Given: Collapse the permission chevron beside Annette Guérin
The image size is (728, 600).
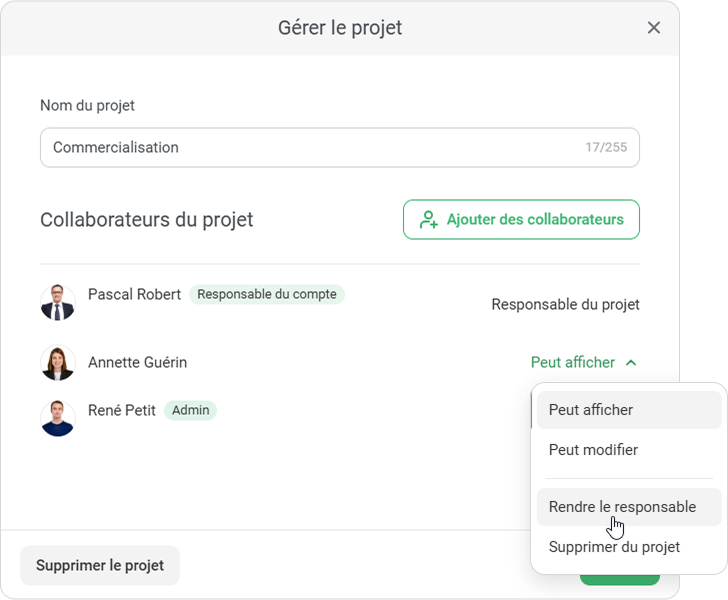Looking at the screenshot, I should [631, 363].
